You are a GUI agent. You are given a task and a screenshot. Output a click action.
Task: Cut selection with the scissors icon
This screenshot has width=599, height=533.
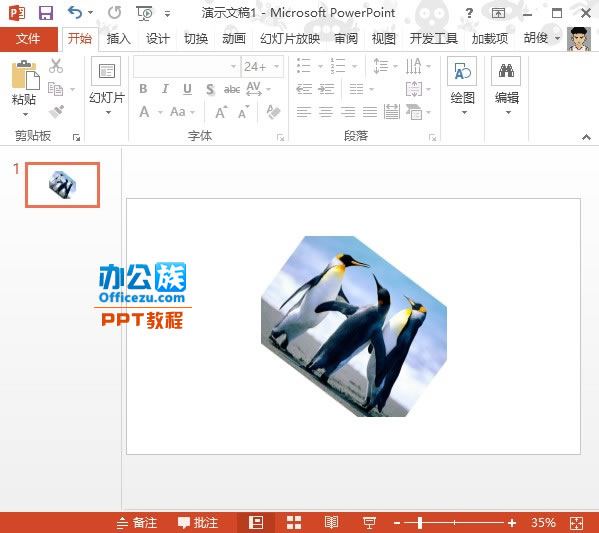pos(56,66)
